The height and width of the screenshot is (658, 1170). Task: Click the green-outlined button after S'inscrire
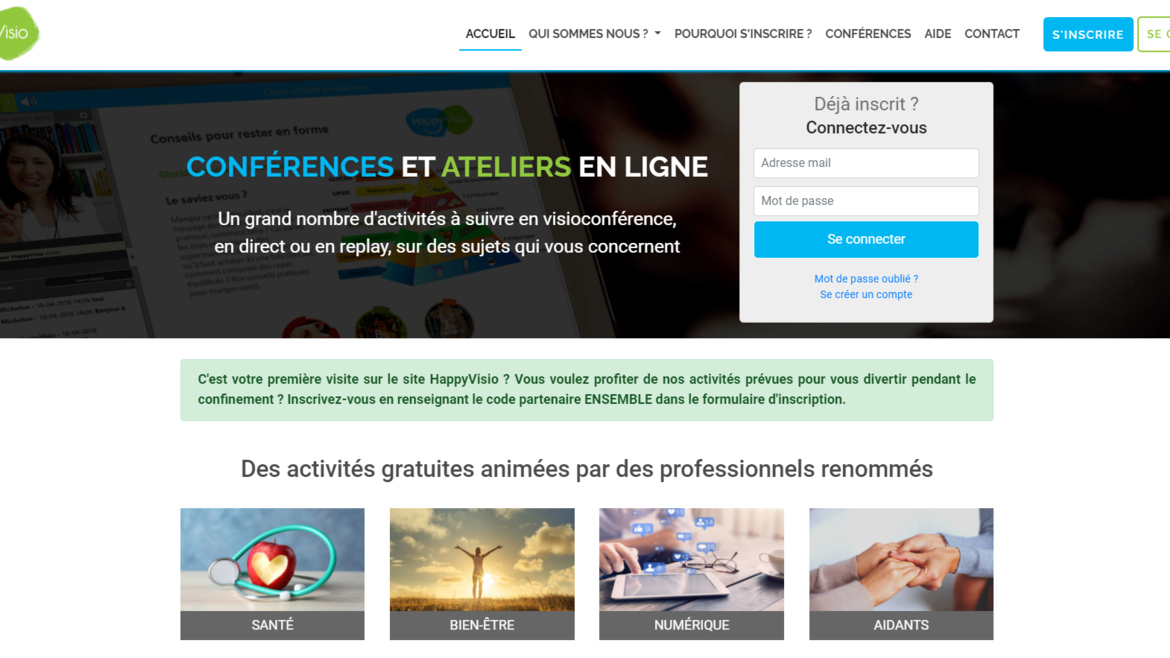[1154, 34]
